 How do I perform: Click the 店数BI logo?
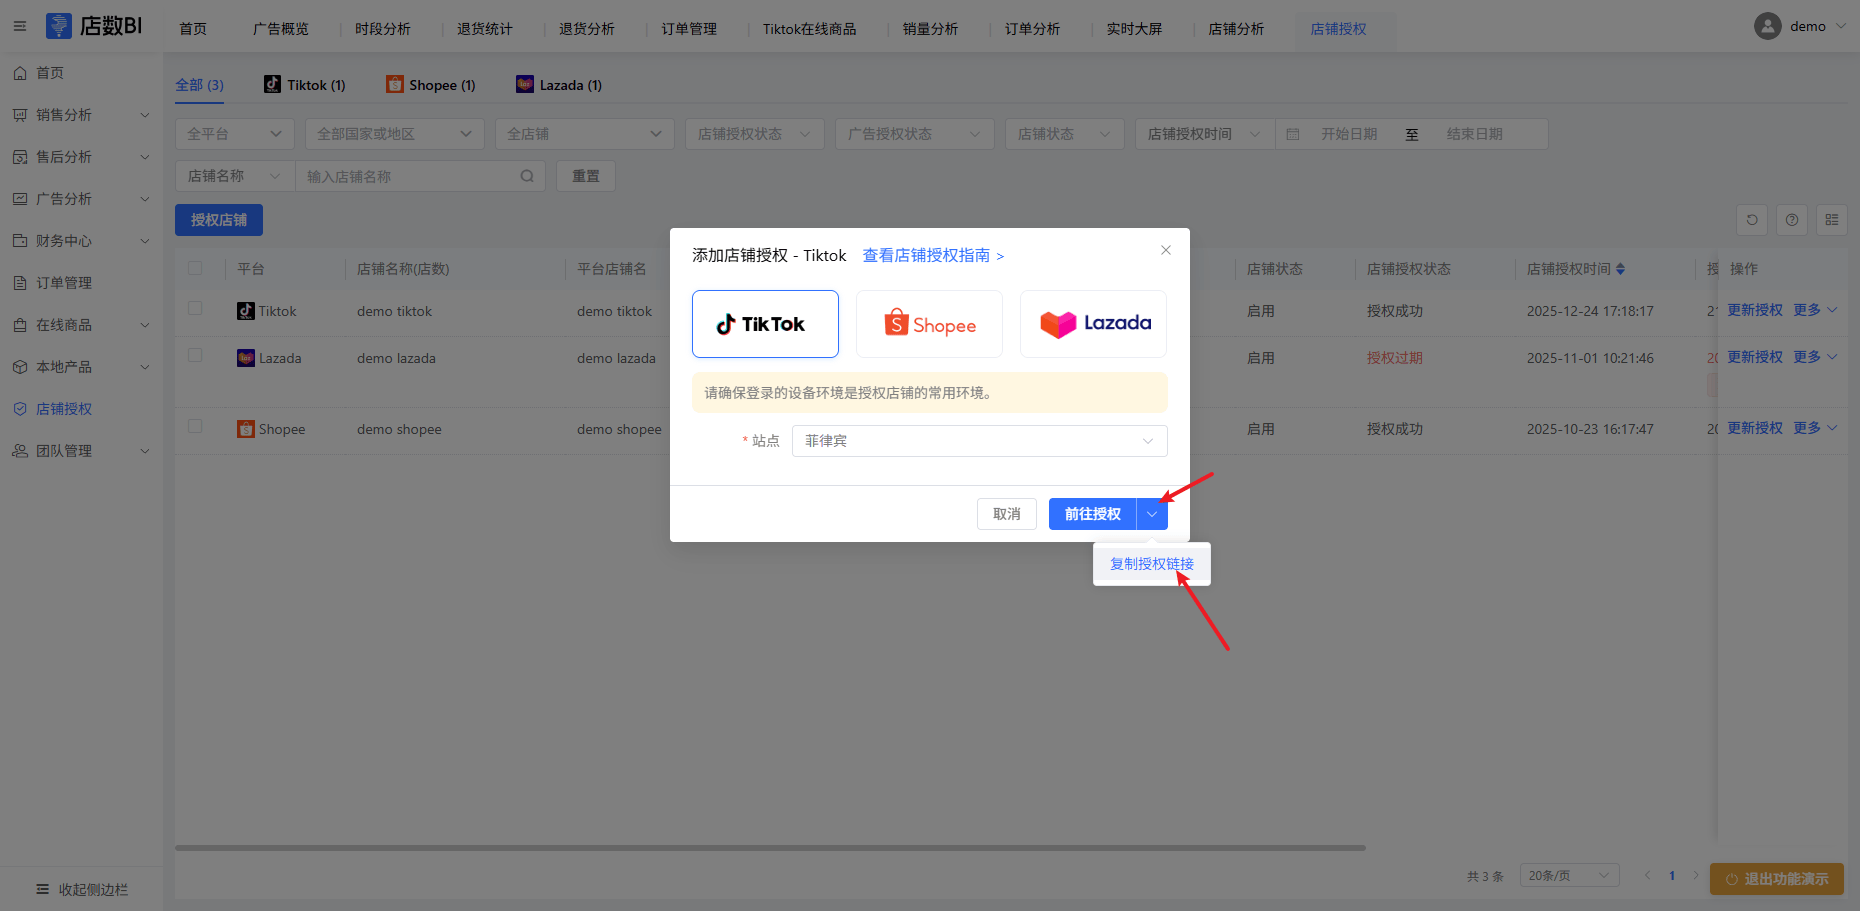94,26
